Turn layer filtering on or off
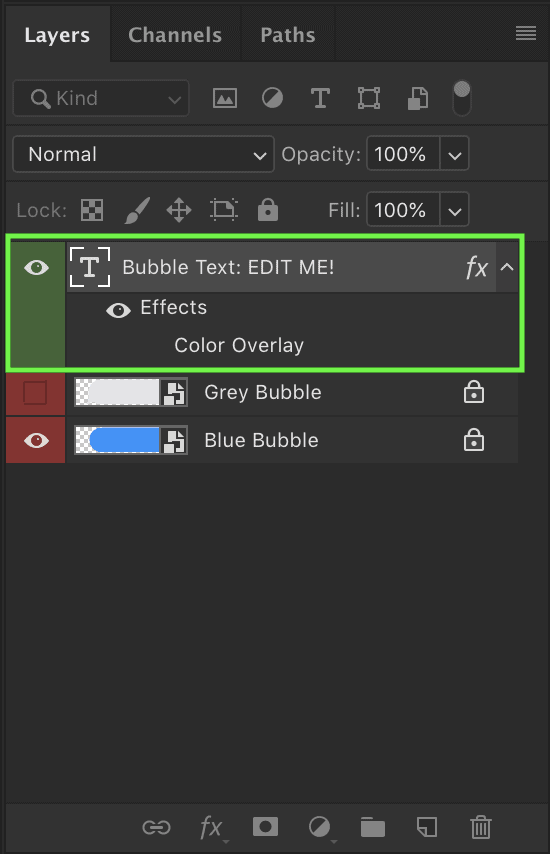 coord(462,98)
